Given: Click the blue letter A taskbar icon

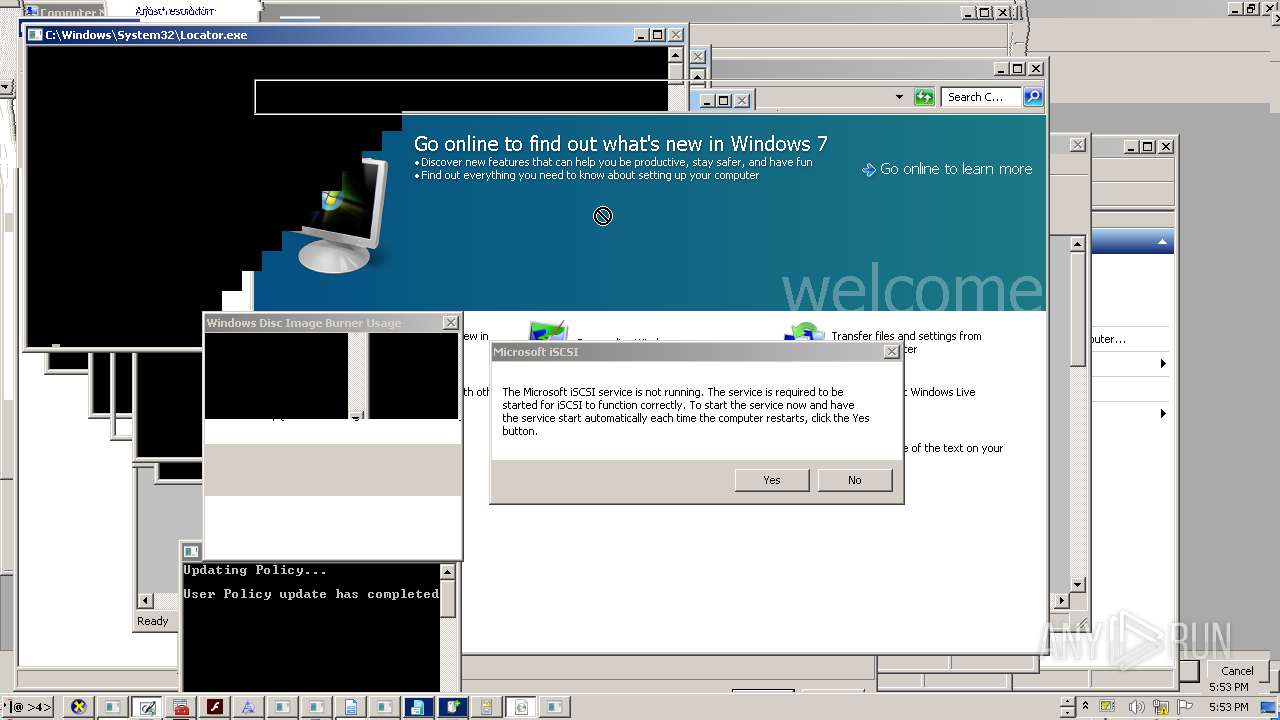Looking at the screenshot, I should (248, 707).
